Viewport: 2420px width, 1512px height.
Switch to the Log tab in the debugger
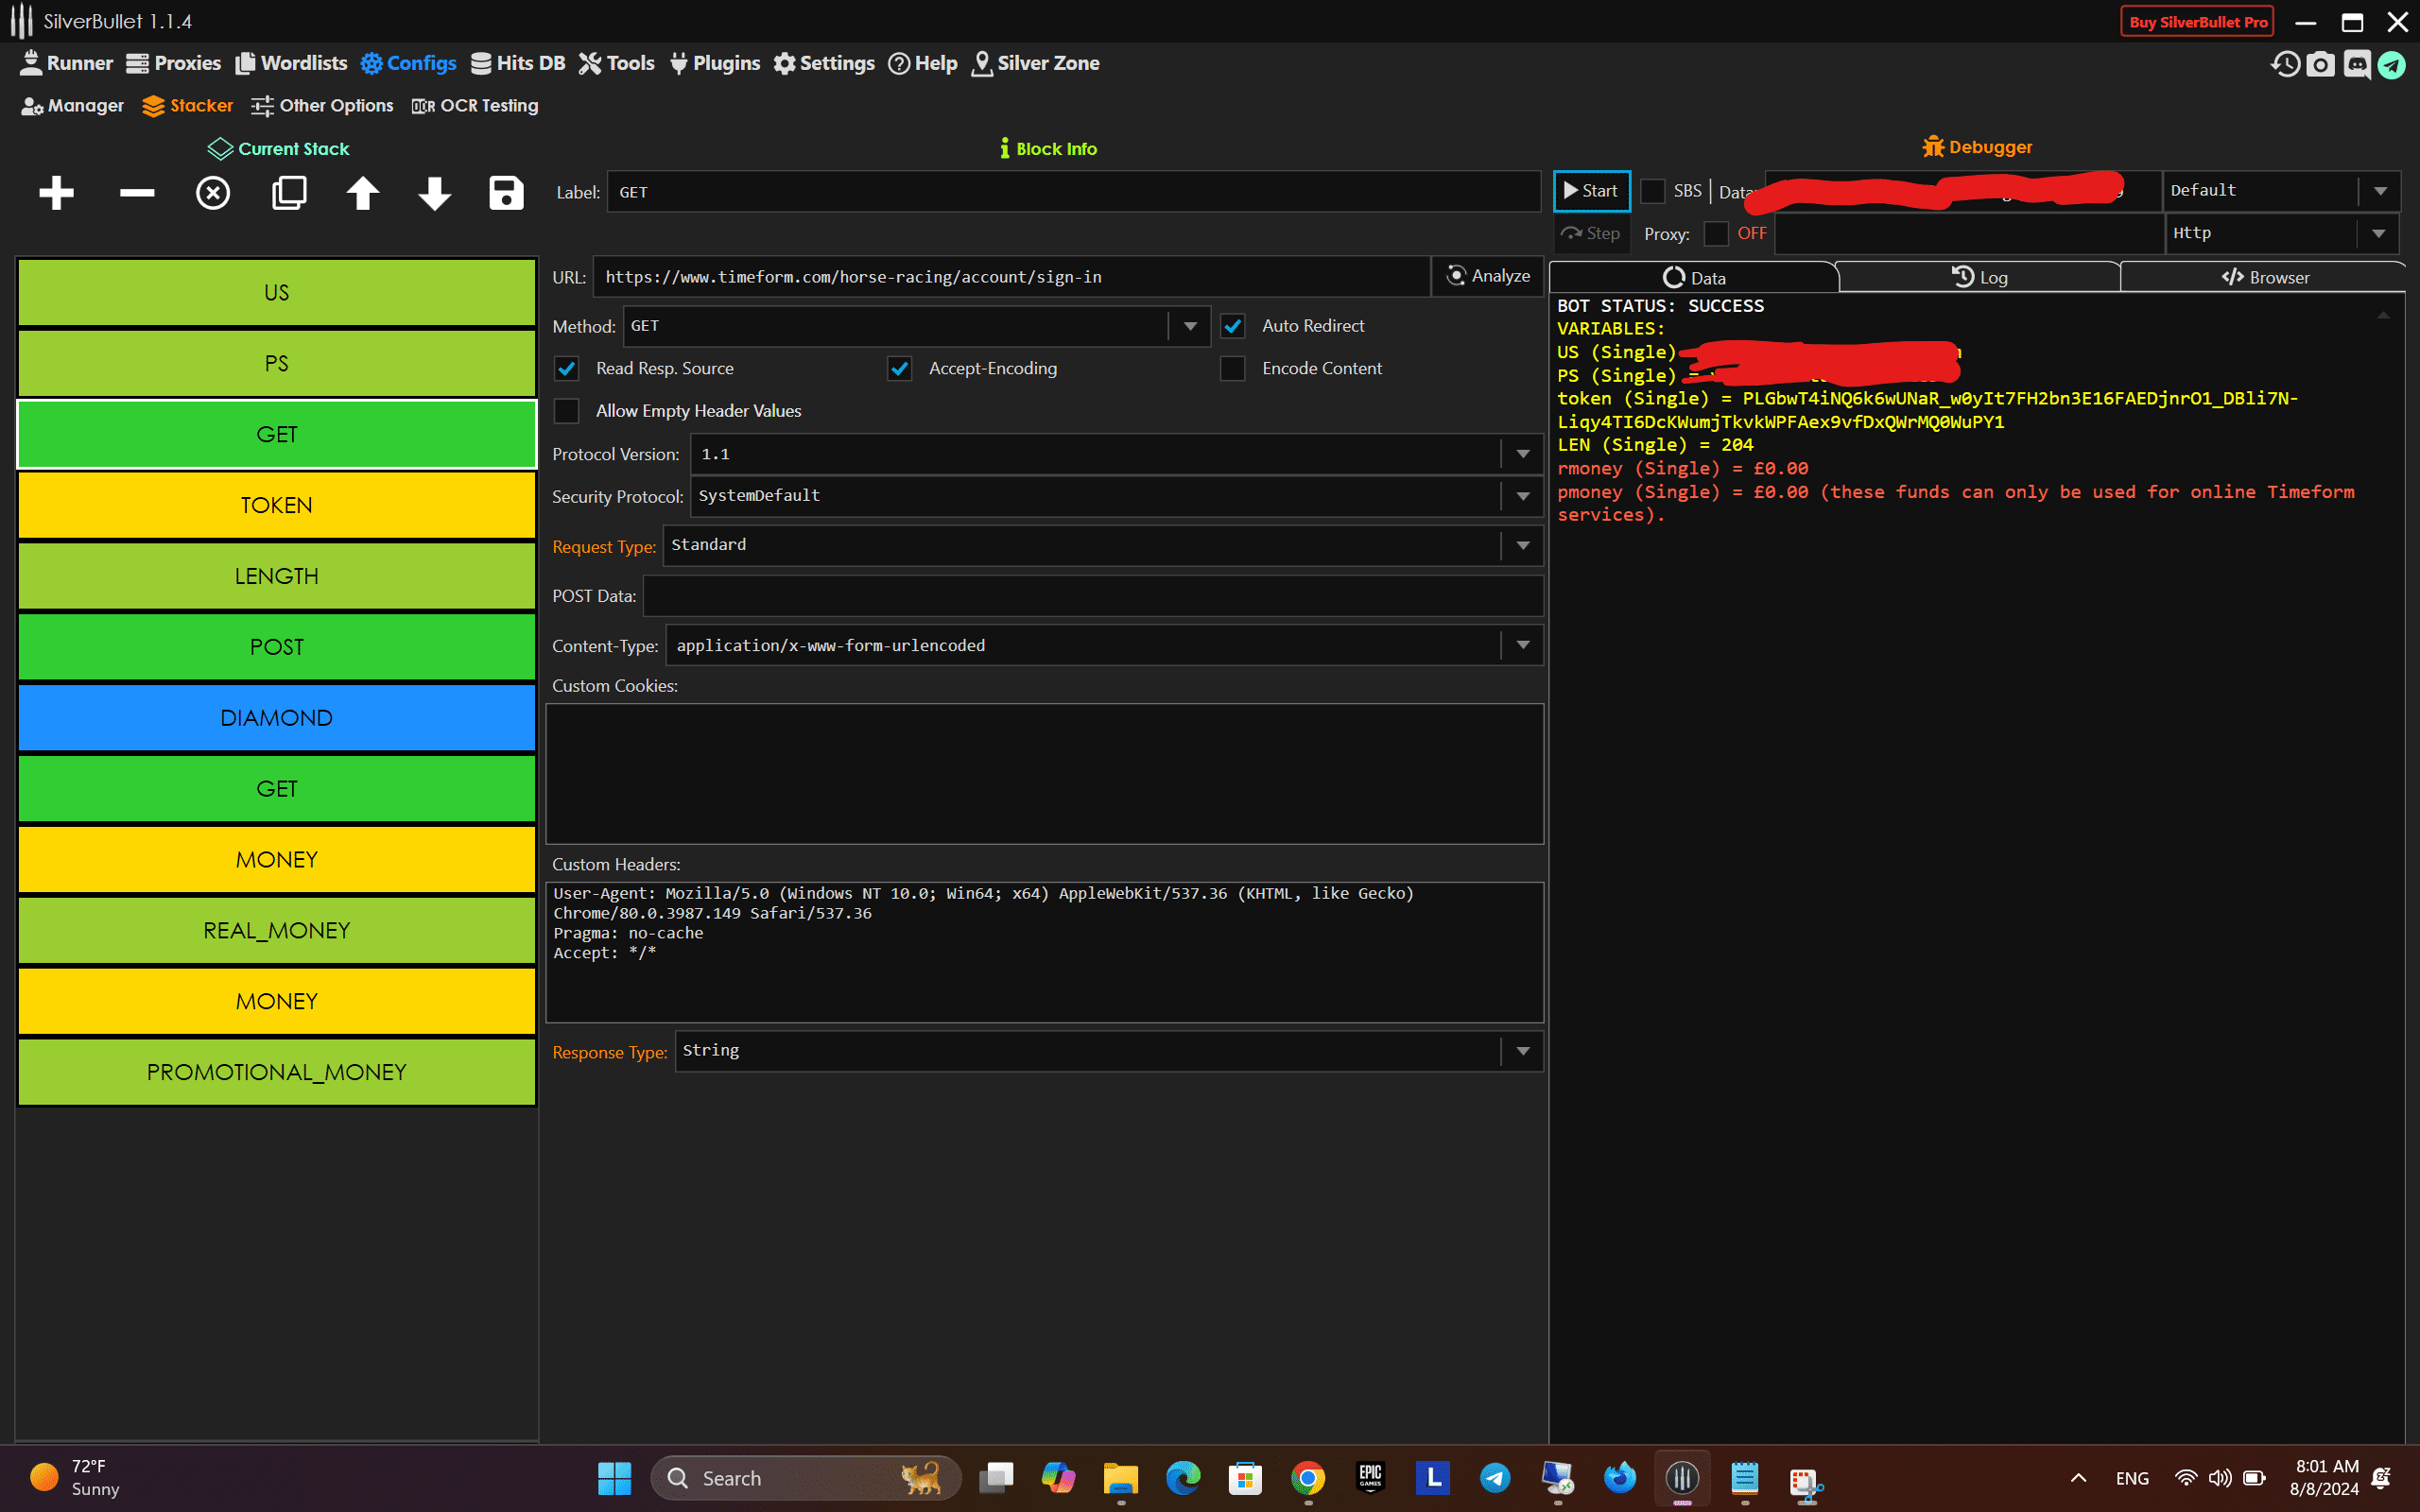(1979, 277)
